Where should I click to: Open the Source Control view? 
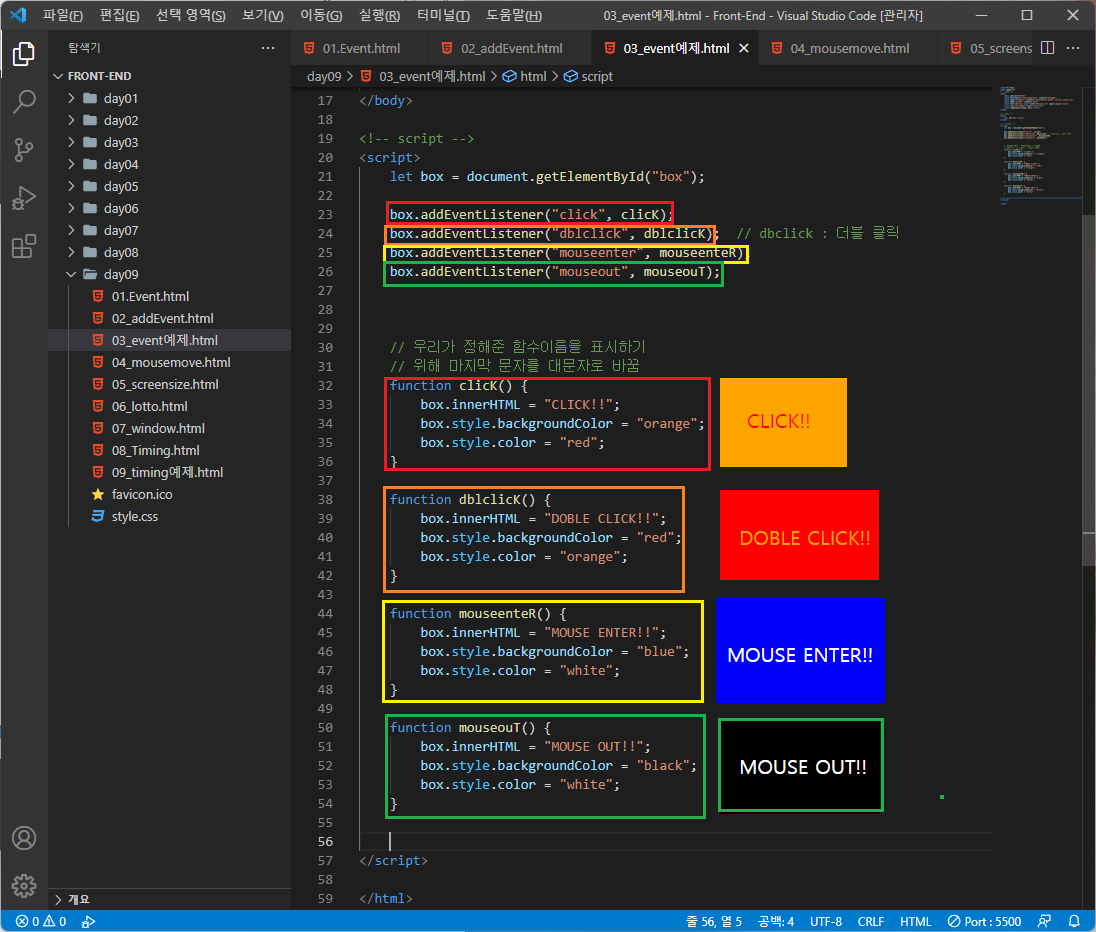tap(24, 150)
